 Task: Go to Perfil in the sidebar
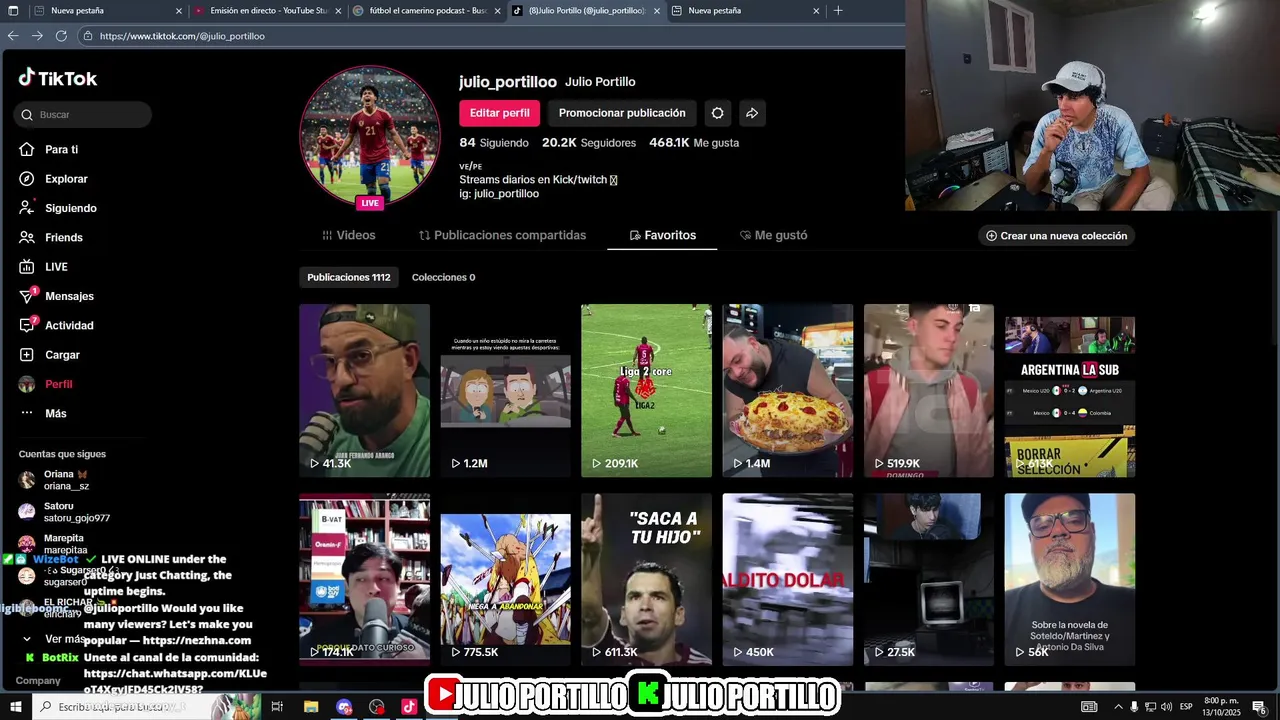58,384
